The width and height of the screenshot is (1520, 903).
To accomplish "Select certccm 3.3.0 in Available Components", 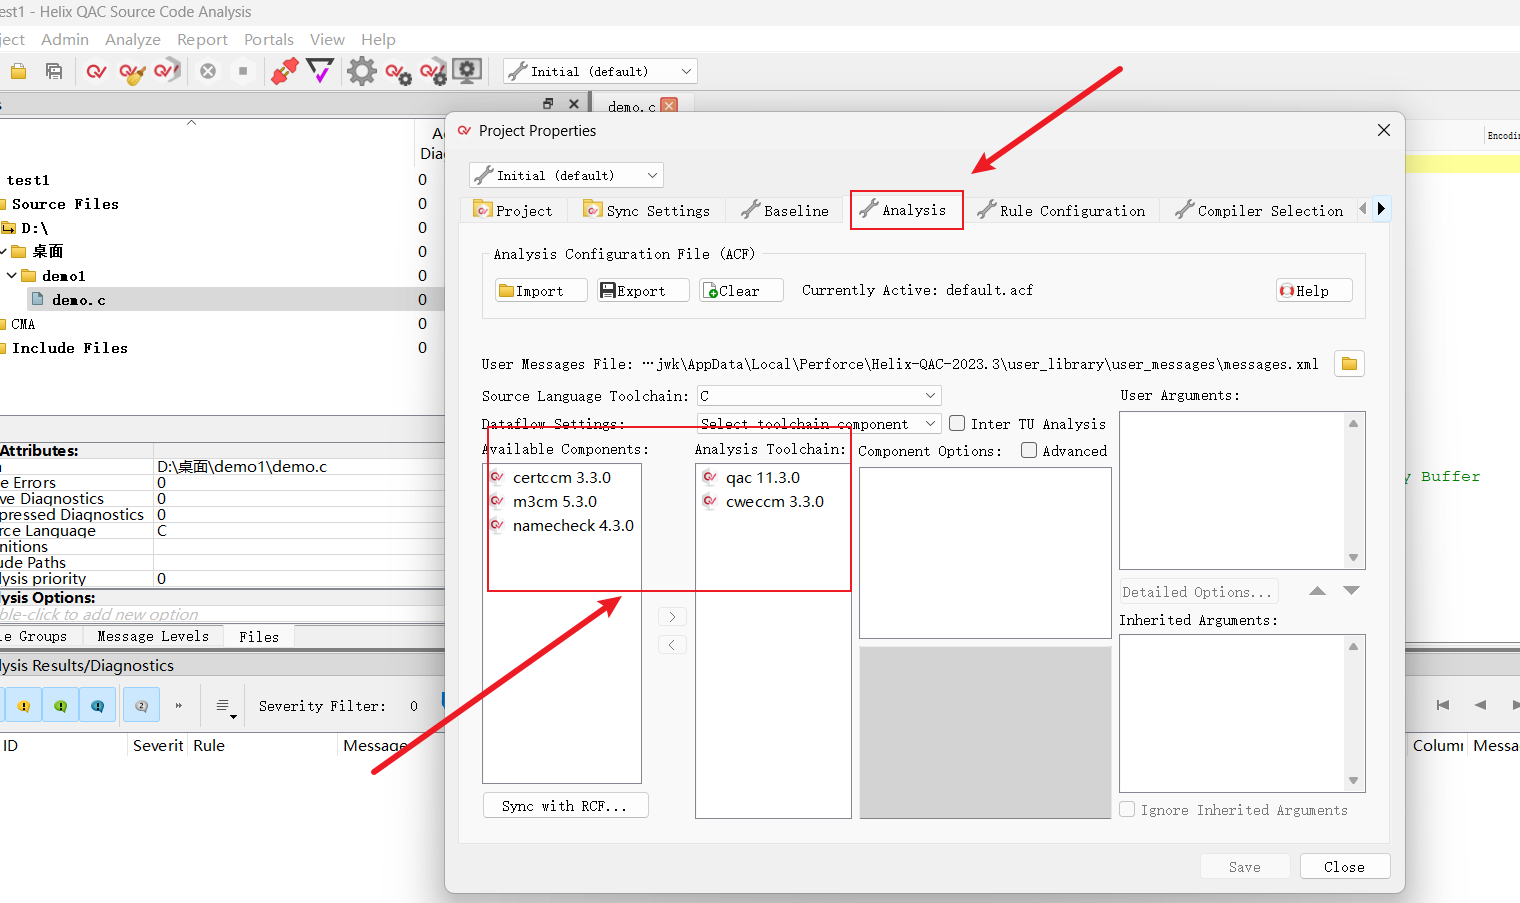I will pos(562,477).
